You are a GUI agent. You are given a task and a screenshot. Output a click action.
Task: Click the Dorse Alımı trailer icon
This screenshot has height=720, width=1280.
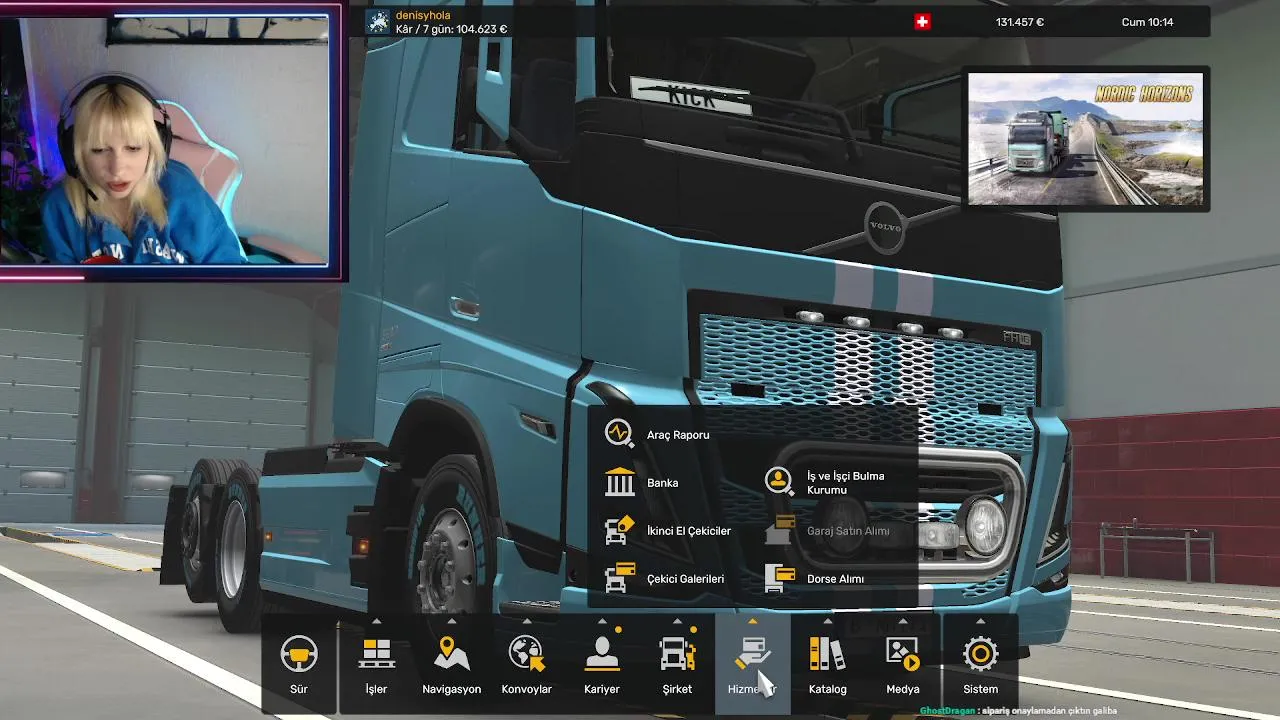pos(780,578)
